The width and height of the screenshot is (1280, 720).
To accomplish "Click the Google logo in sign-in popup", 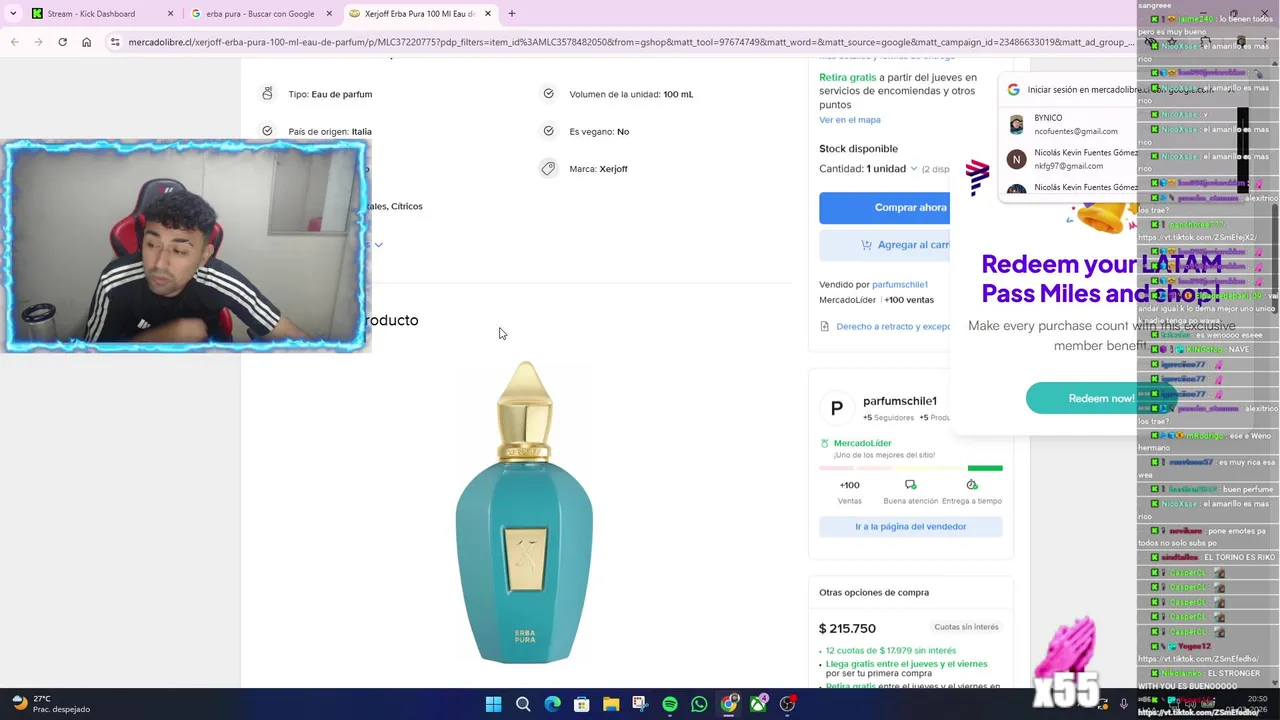I will pos(1013,90).
